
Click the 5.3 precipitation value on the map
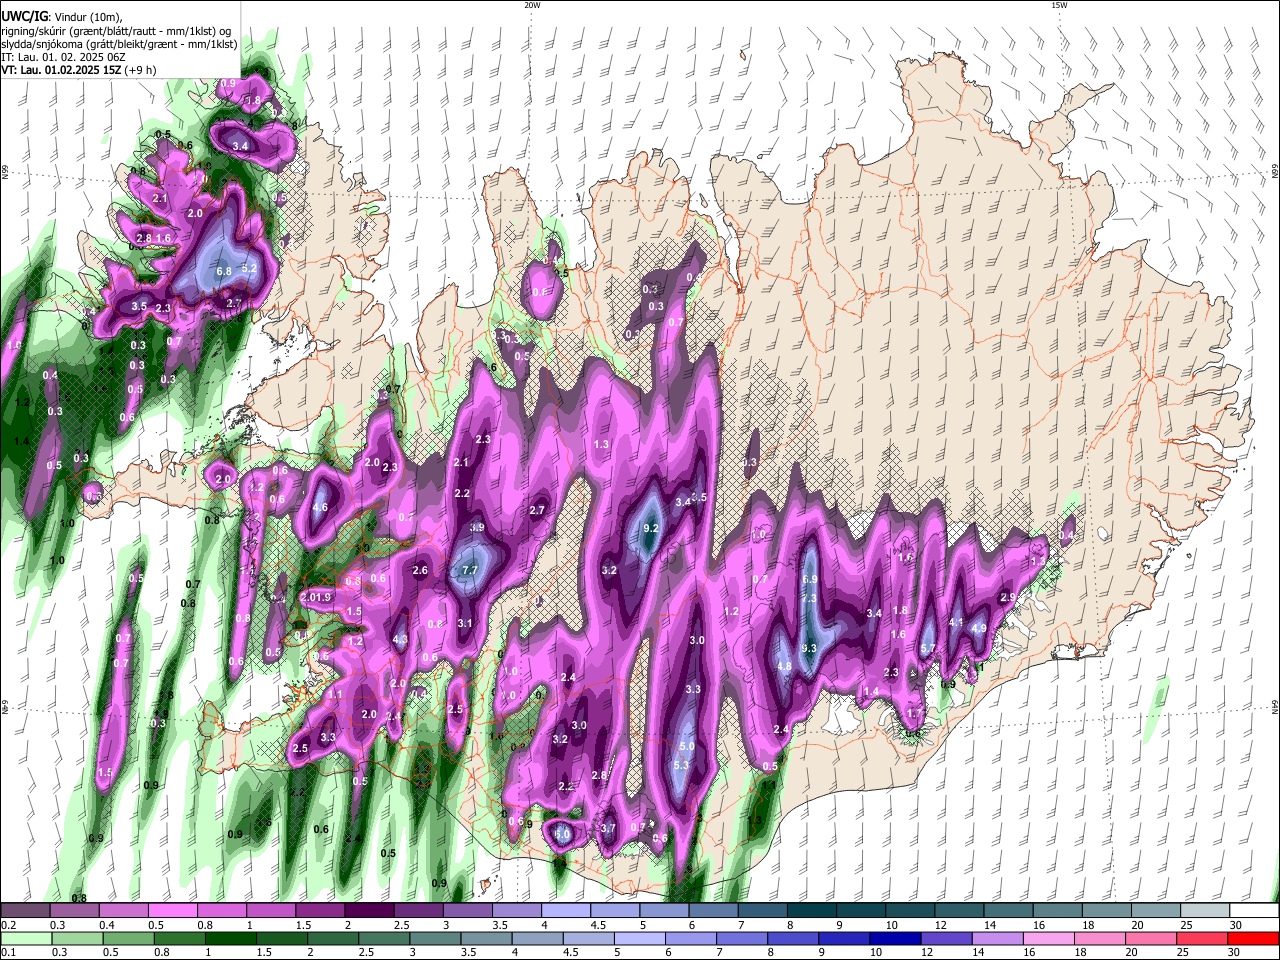[682, 765]
